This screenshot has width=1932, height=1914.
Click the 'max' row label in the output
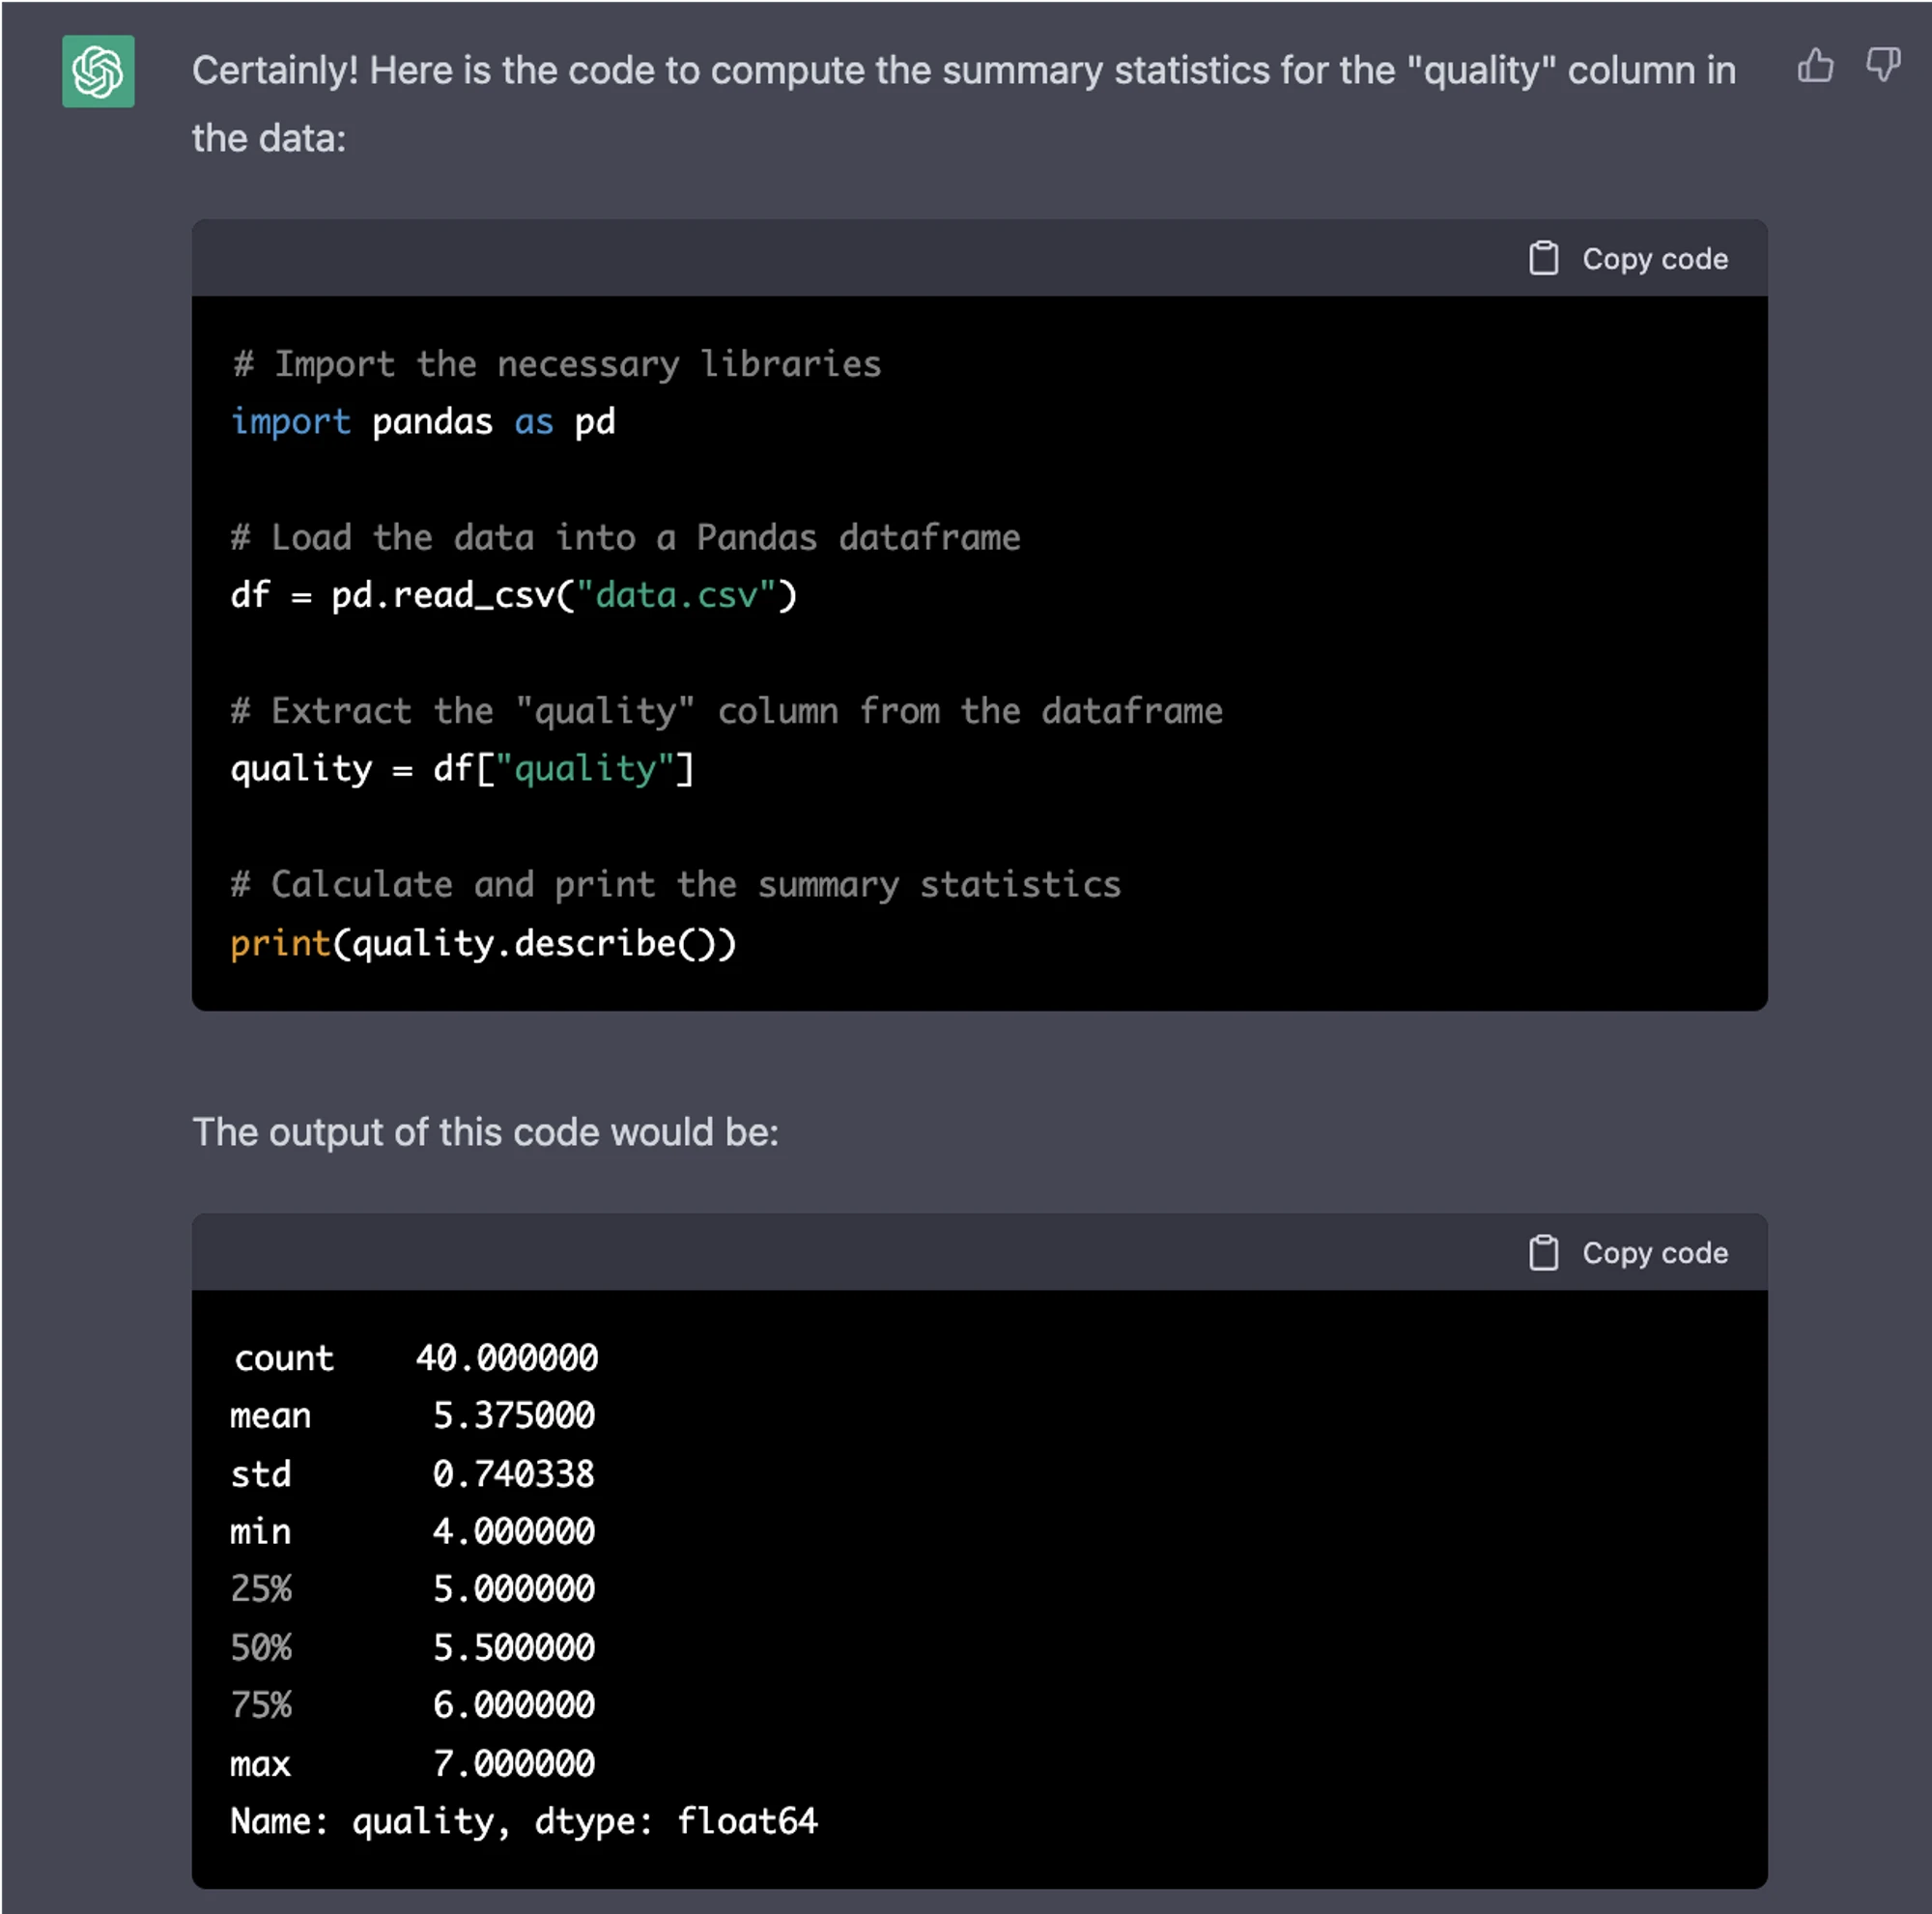point(261,1764)
